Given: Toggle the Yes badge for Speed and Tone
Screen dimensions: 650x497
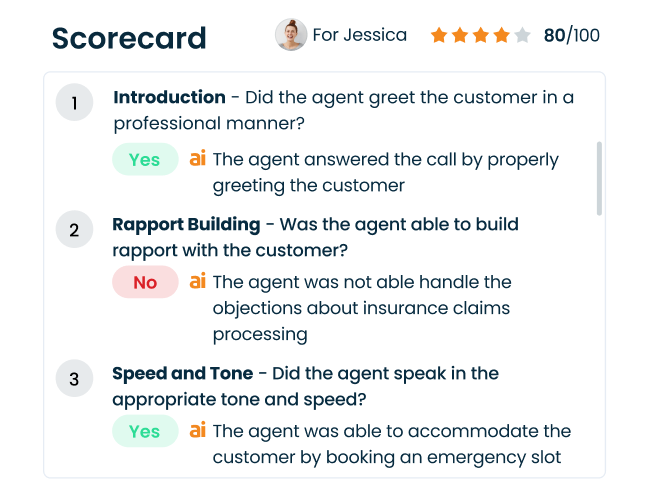Looking at the screenshot, I should coord(144,432).
